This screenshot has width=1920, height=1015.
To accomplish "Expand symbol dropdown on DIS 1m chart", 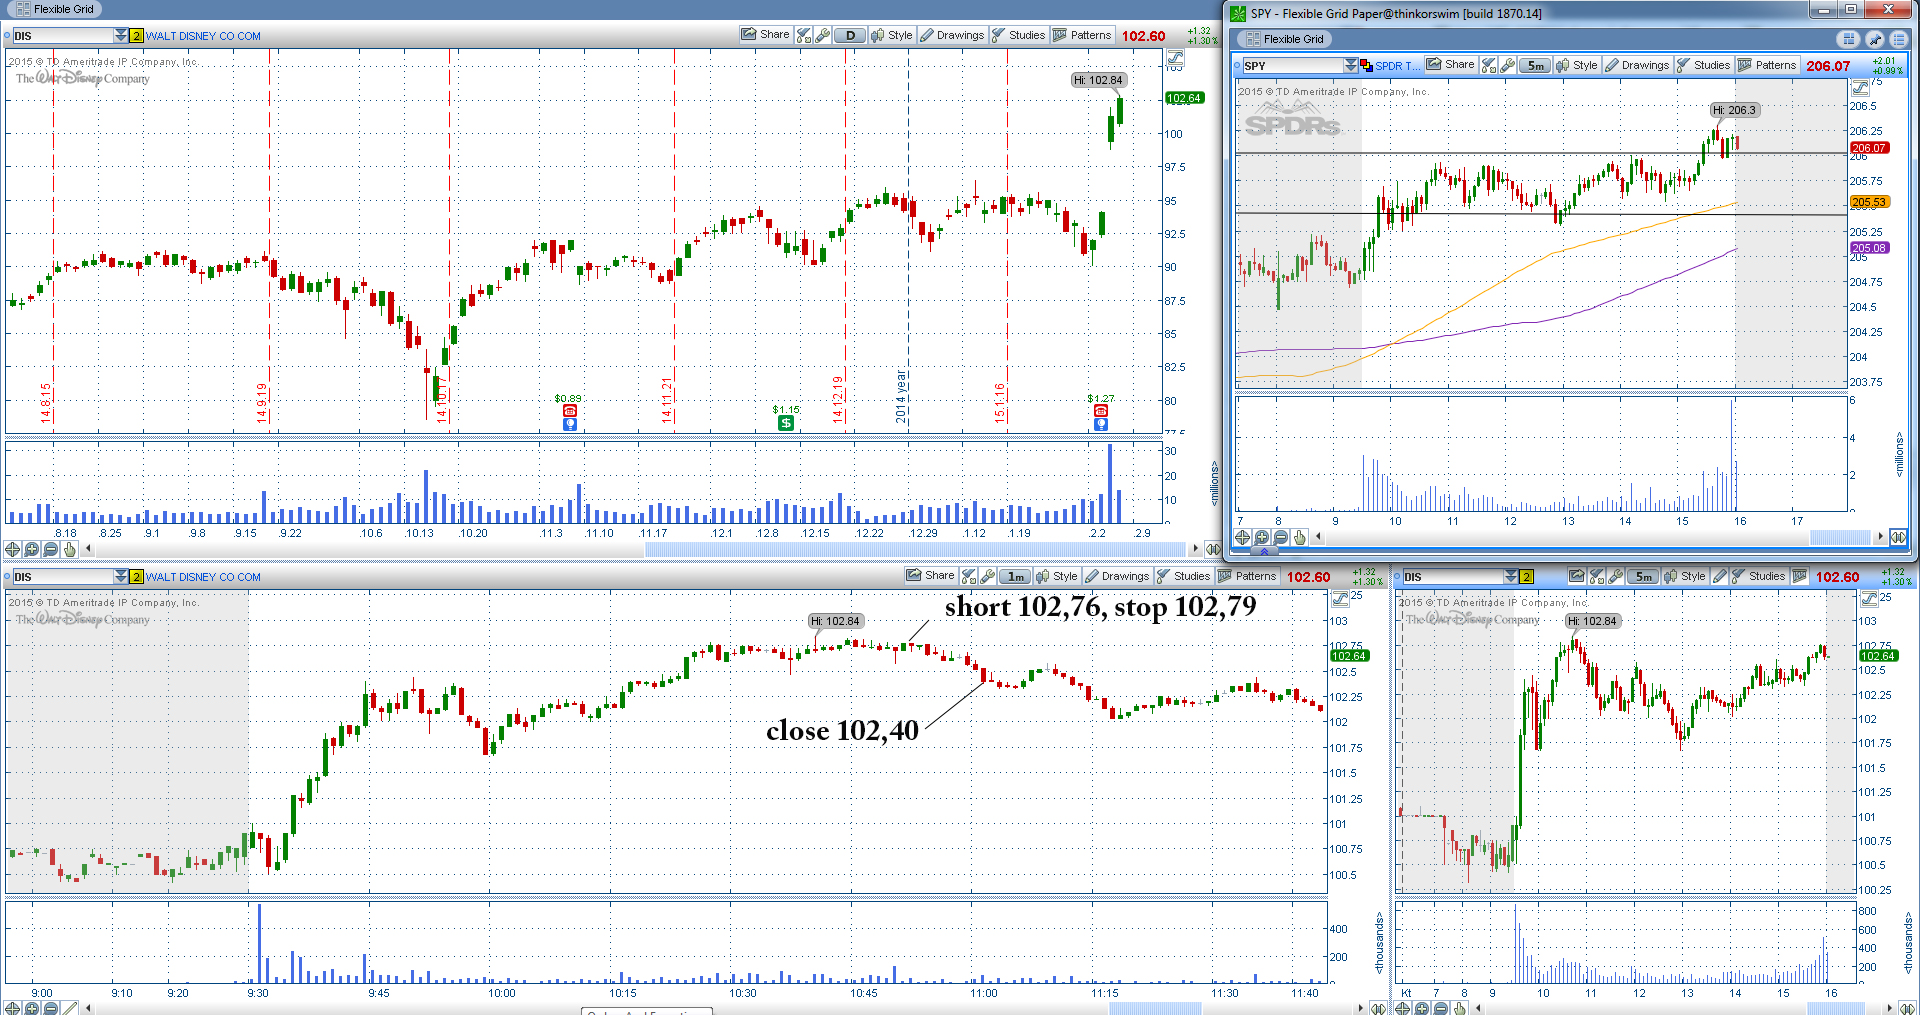I will tap(121, 577).
